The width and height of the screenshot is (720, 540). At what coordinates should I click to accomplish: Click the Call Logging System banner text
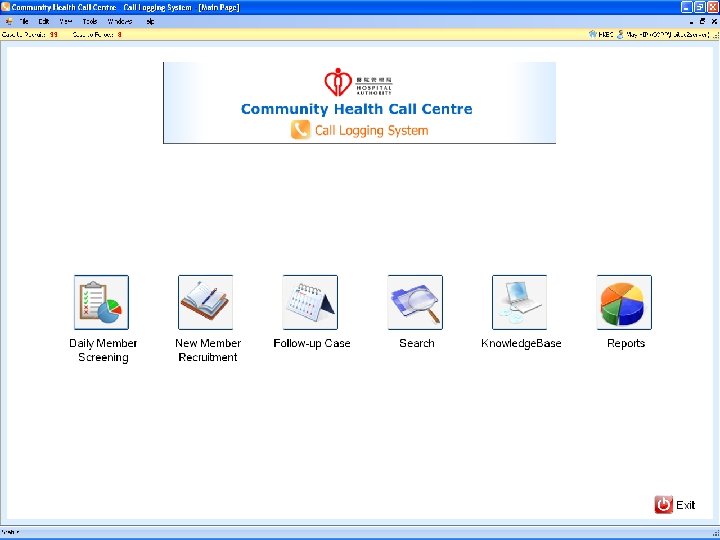pos(371,130)
